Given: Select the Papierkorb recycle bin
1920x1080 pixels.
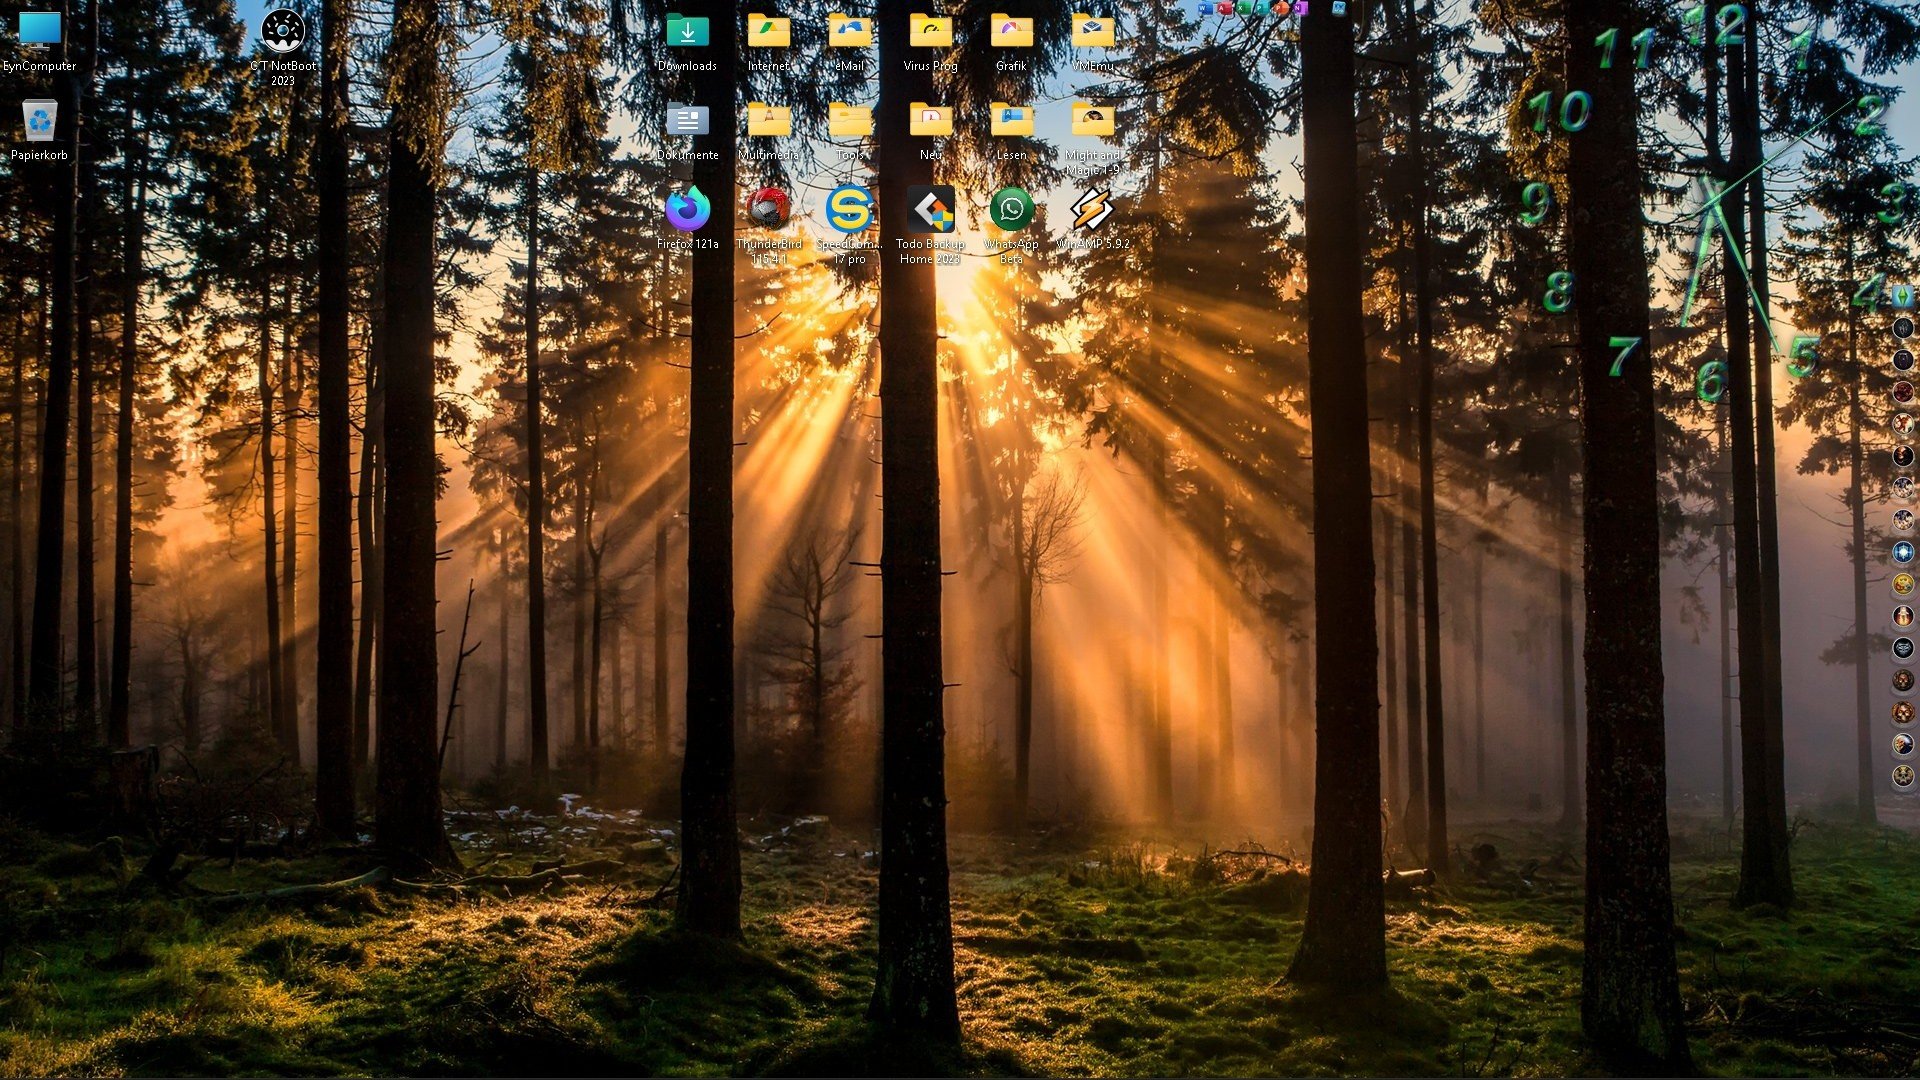Looking at the screenshot, I should pos(39,121).
